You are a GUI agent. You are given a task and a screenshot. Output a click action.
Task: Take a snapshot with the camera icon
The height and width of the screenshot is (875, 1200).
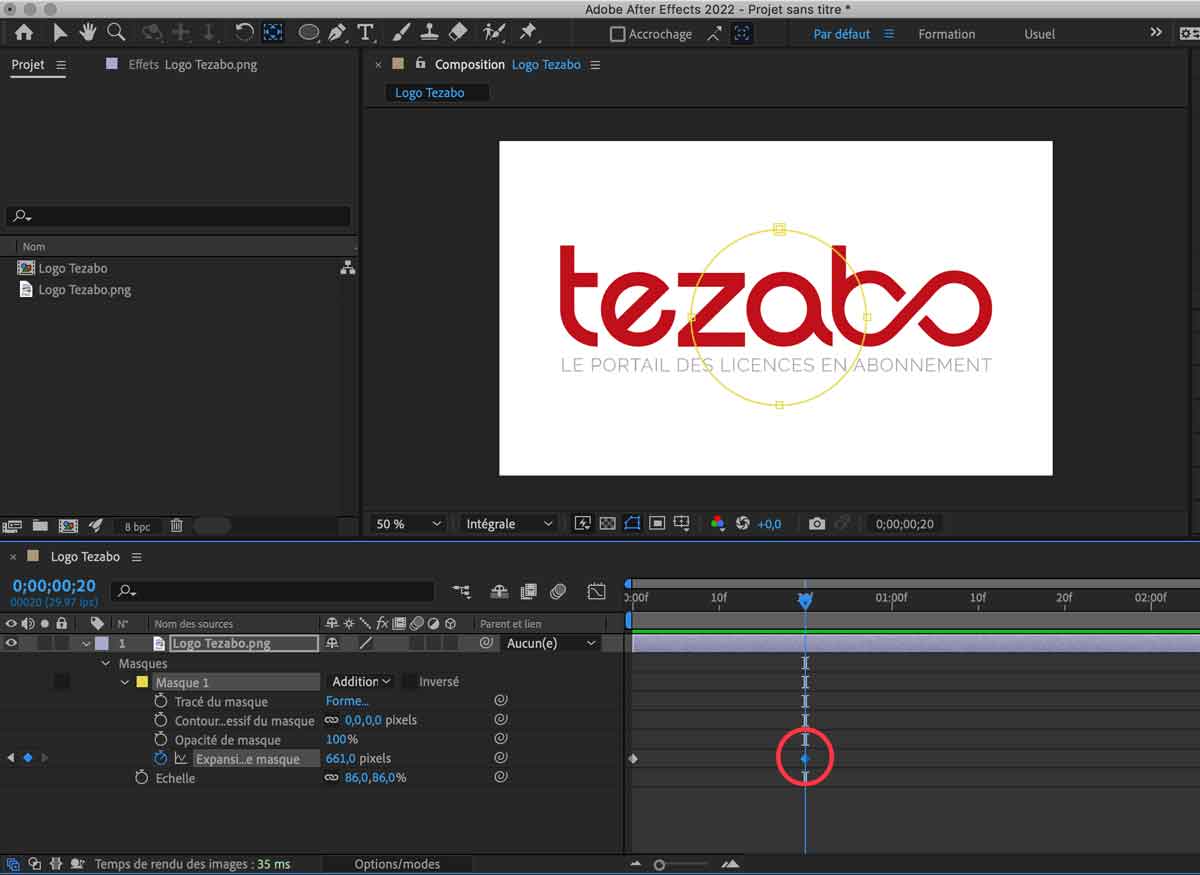pyautogui.click(x=817, y=524)
